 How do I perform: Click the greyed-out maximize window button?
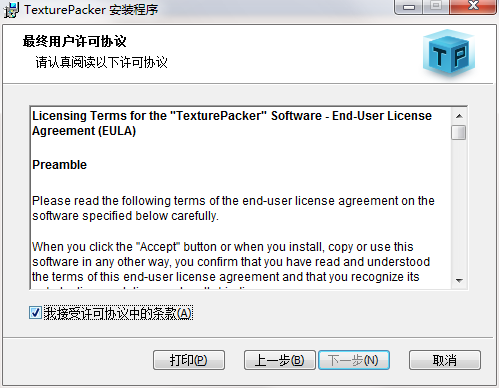pos(436,6)
